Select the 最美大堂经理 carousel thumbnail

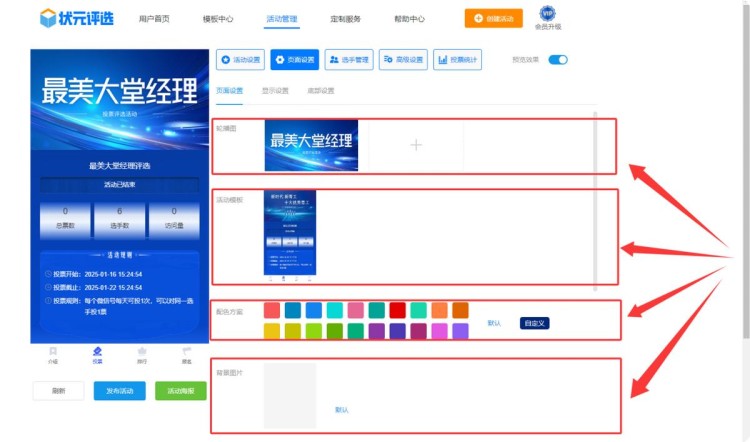311,145
